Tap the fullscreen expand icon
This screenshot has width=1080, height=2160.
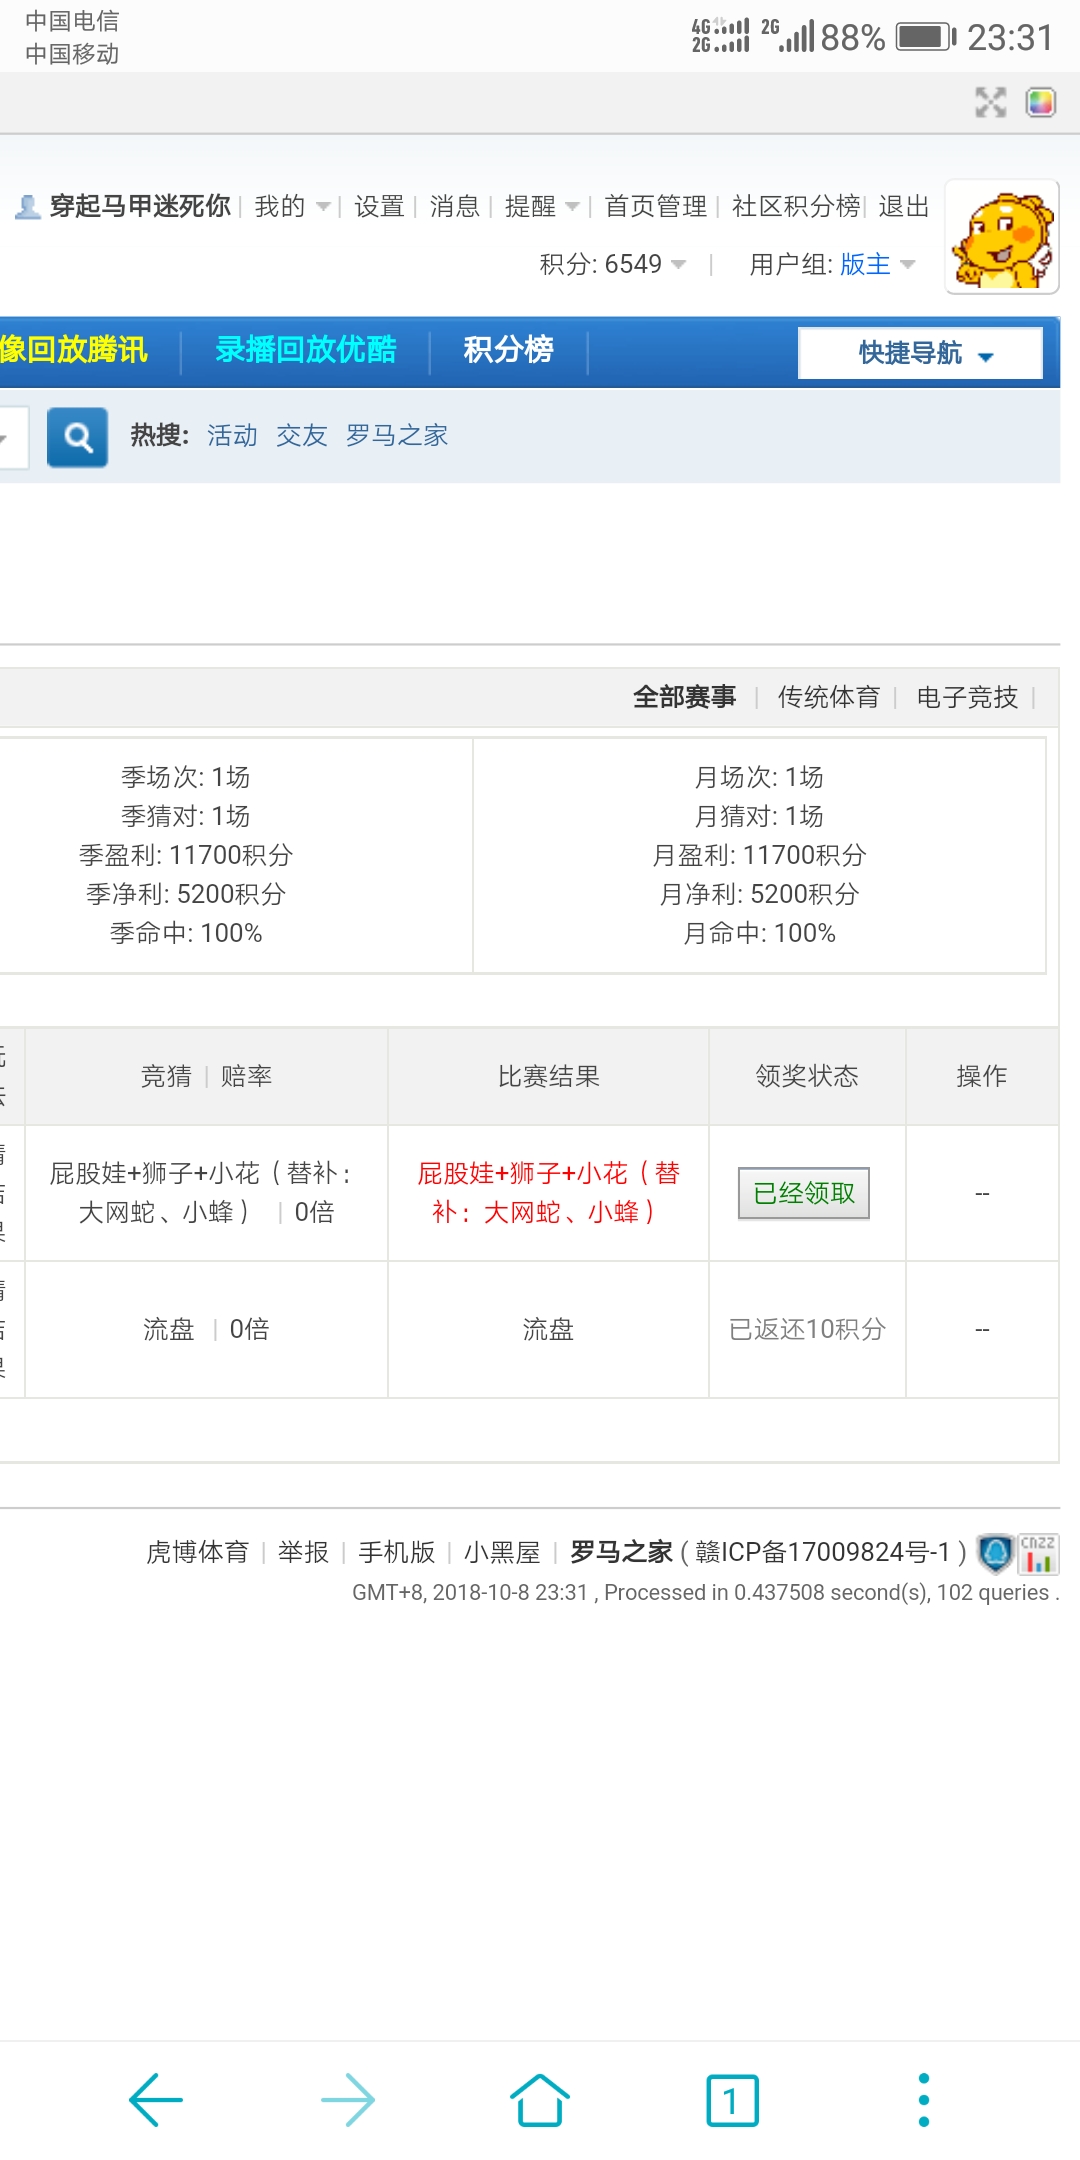click(990, 102)
